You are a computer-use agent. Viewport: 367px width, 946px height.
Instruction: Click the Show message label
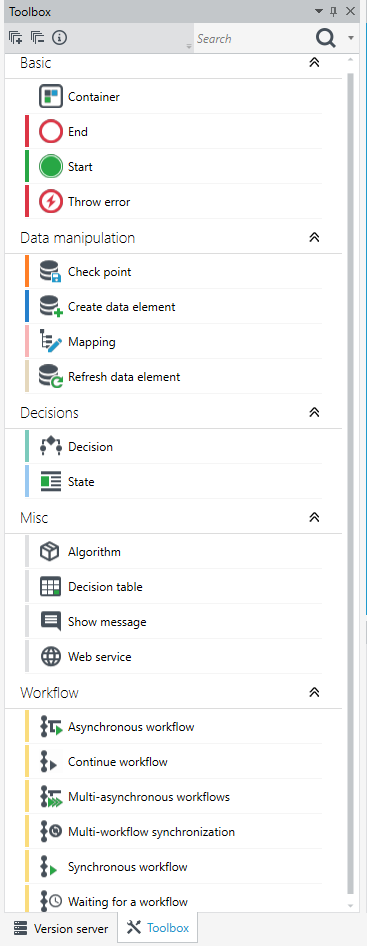pos(107,622)
